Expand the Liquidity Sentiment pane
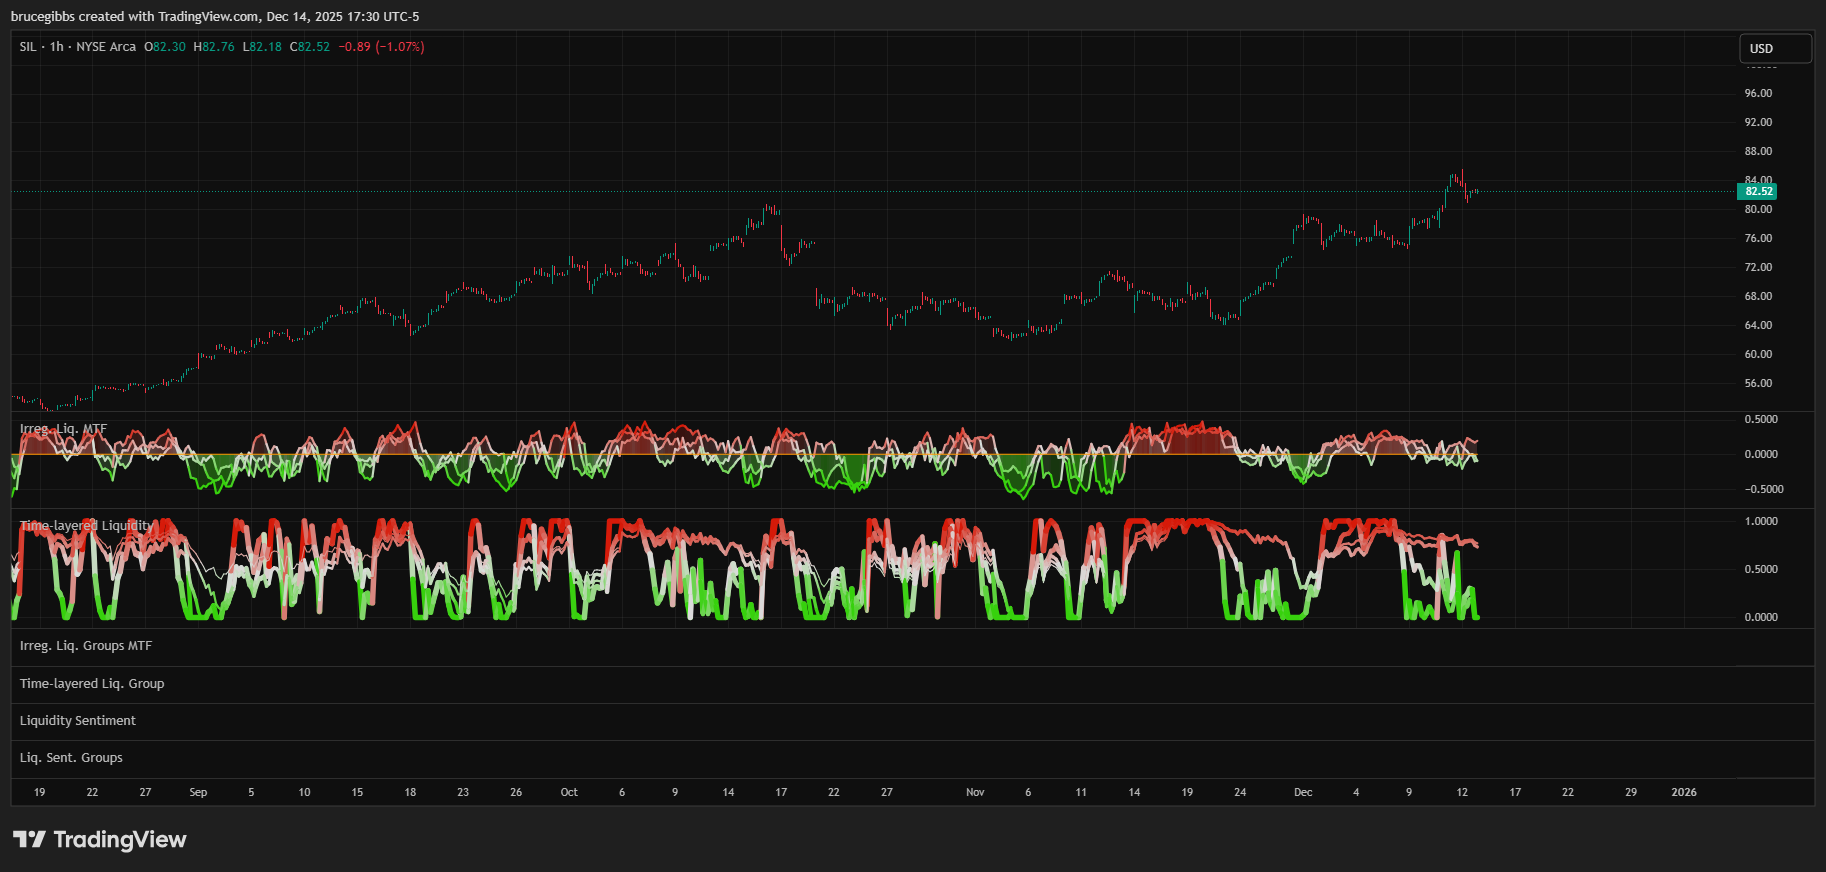Viewport: 1826px width, 872px height. coord(78,721)
